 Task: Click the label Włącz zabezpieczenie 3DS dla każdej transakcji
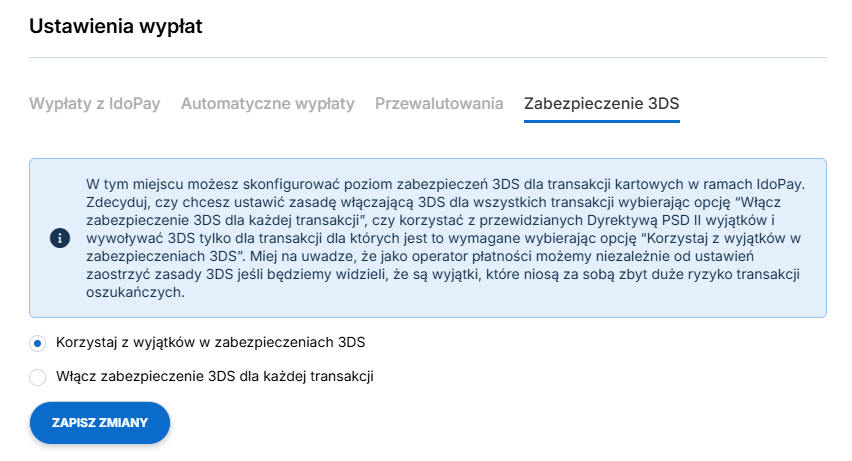(215, 376)
